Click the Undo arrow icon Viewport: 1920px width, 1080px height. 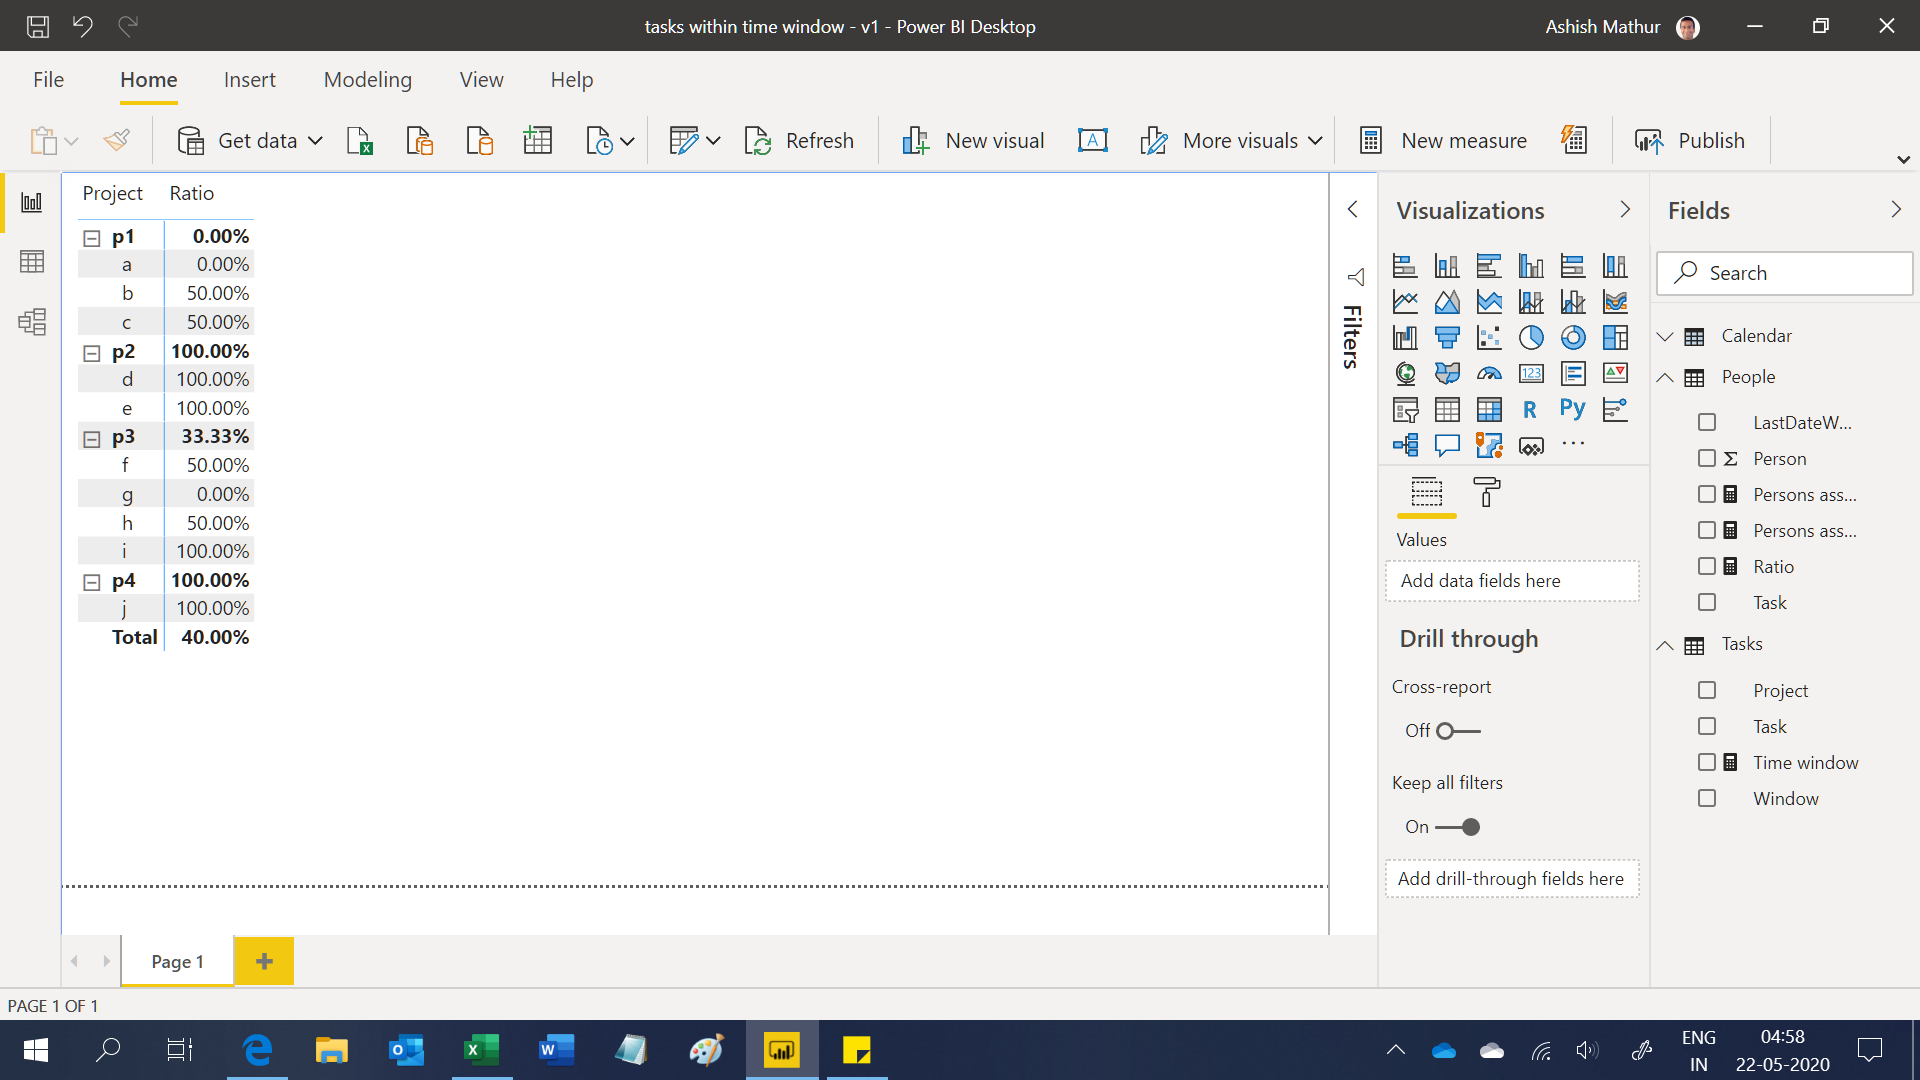click(83, 26)
